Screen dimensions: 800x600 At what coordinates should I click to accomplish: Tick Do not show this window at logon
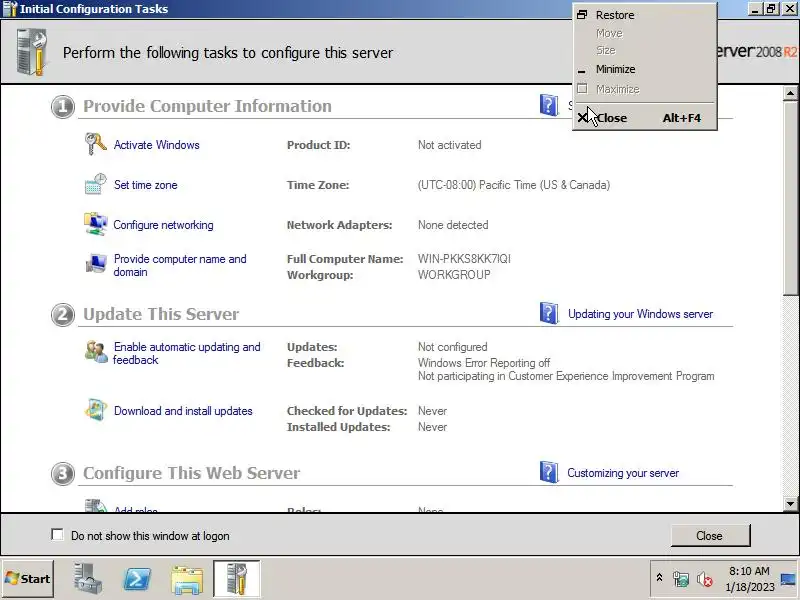(57, 534)
